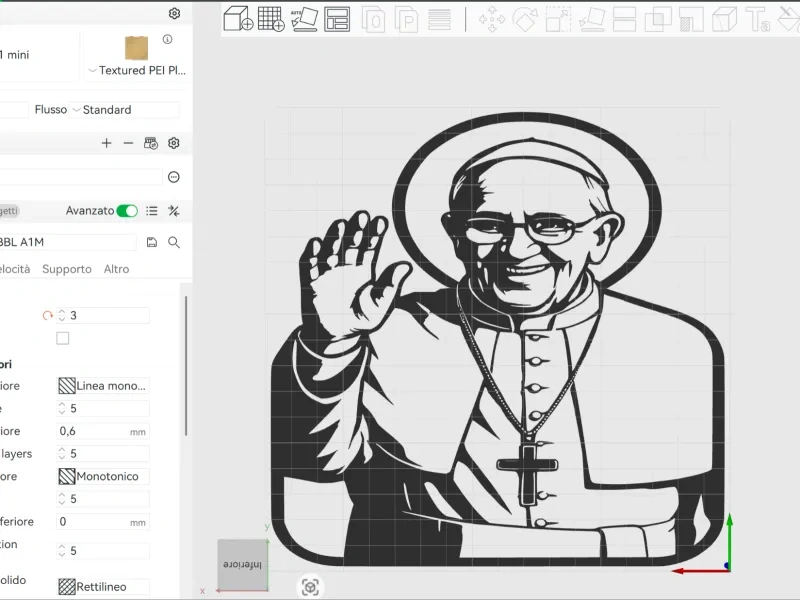Select the pope model on the plate
The height and width of the screenshot is (600, 800).
point(497,339)
